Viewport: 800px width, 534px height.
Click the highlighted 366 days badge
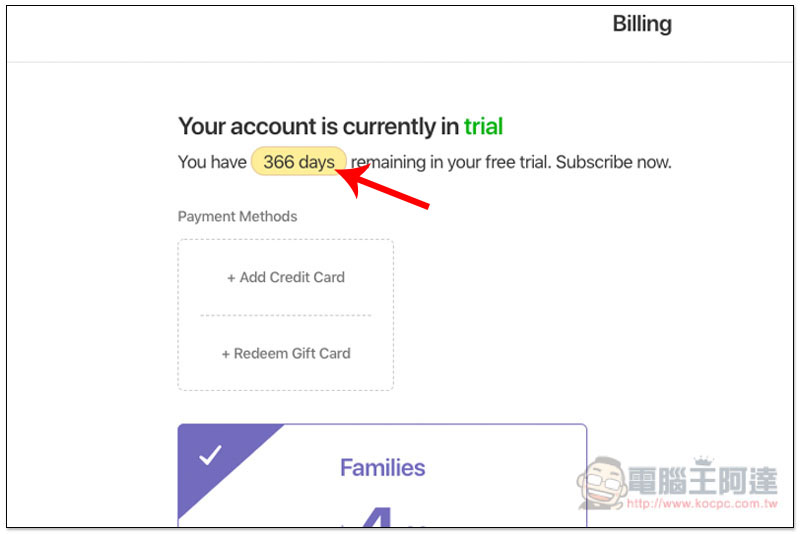[x=299, y=162]
